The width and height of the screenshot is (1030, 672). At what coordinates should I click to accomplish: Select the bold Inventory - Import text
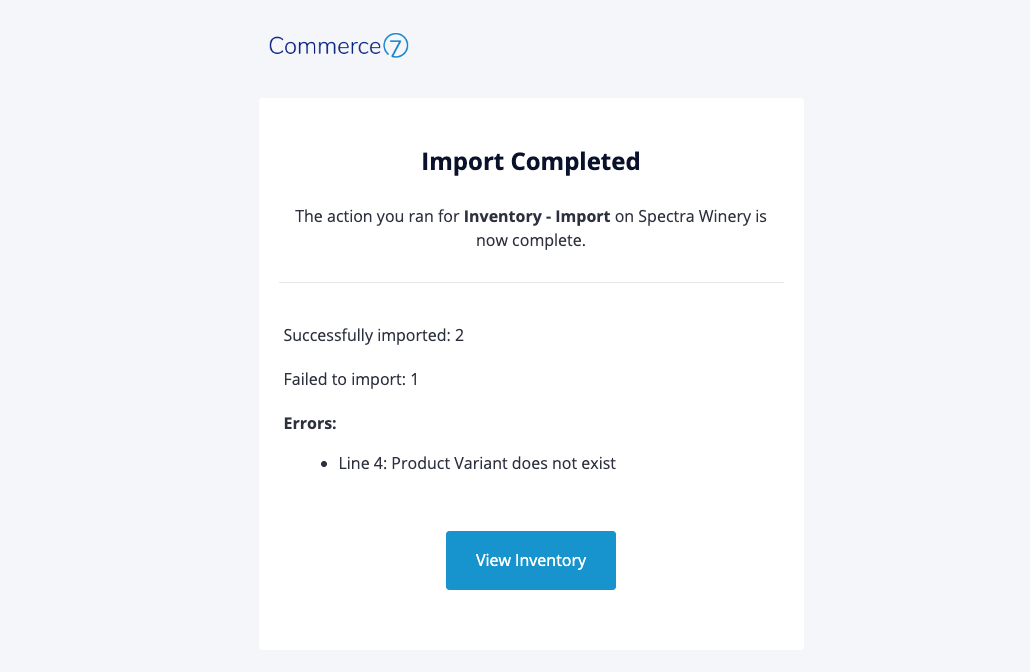pyautogui.click(x=537, y=216)
